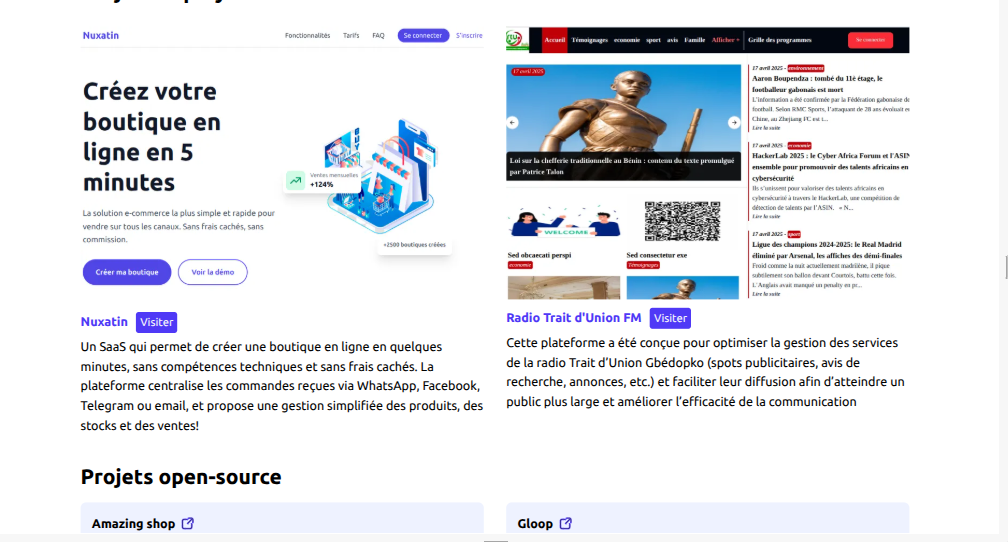
Task: Click the red Se connecter button
Action: [870, 40]
